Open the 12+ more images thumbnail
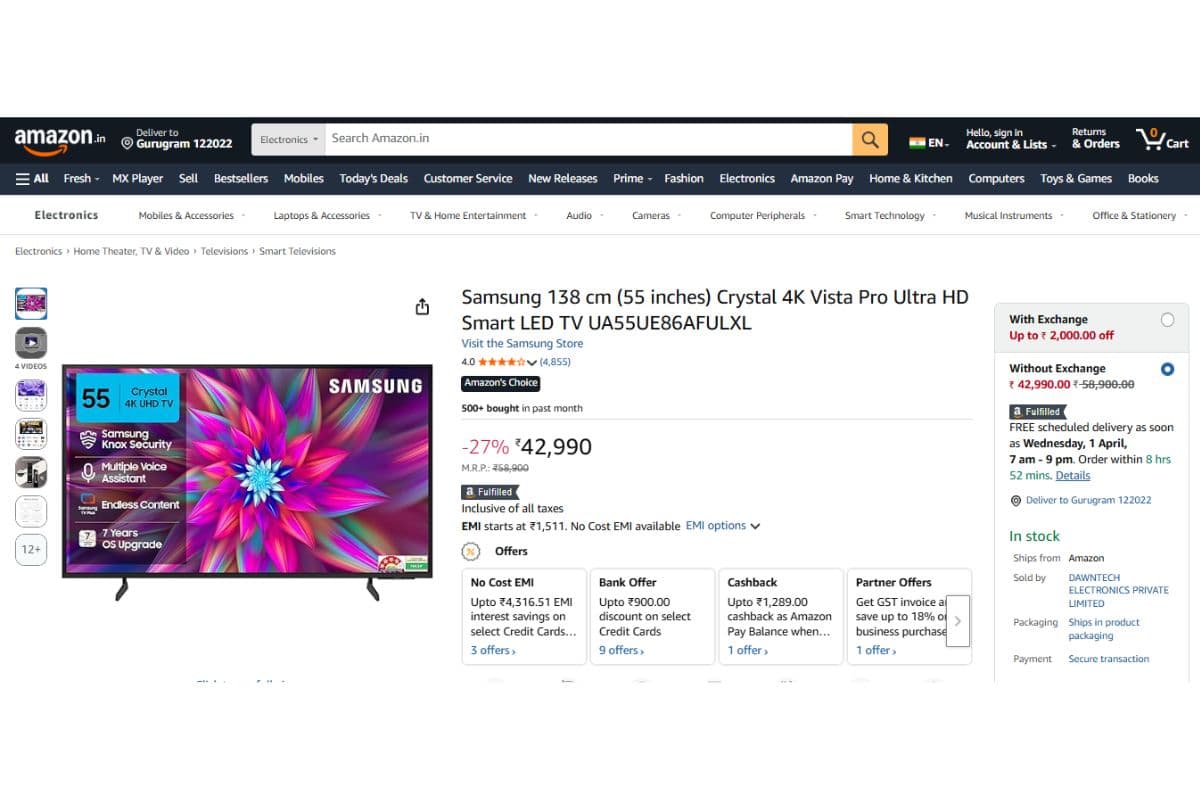 (31, 549)
